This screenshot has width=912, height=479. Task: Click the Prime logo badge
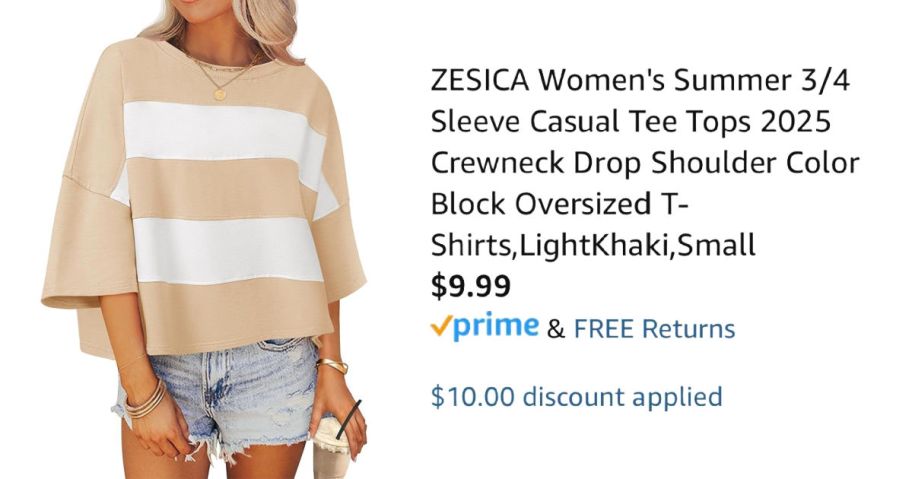coord(484,327)
